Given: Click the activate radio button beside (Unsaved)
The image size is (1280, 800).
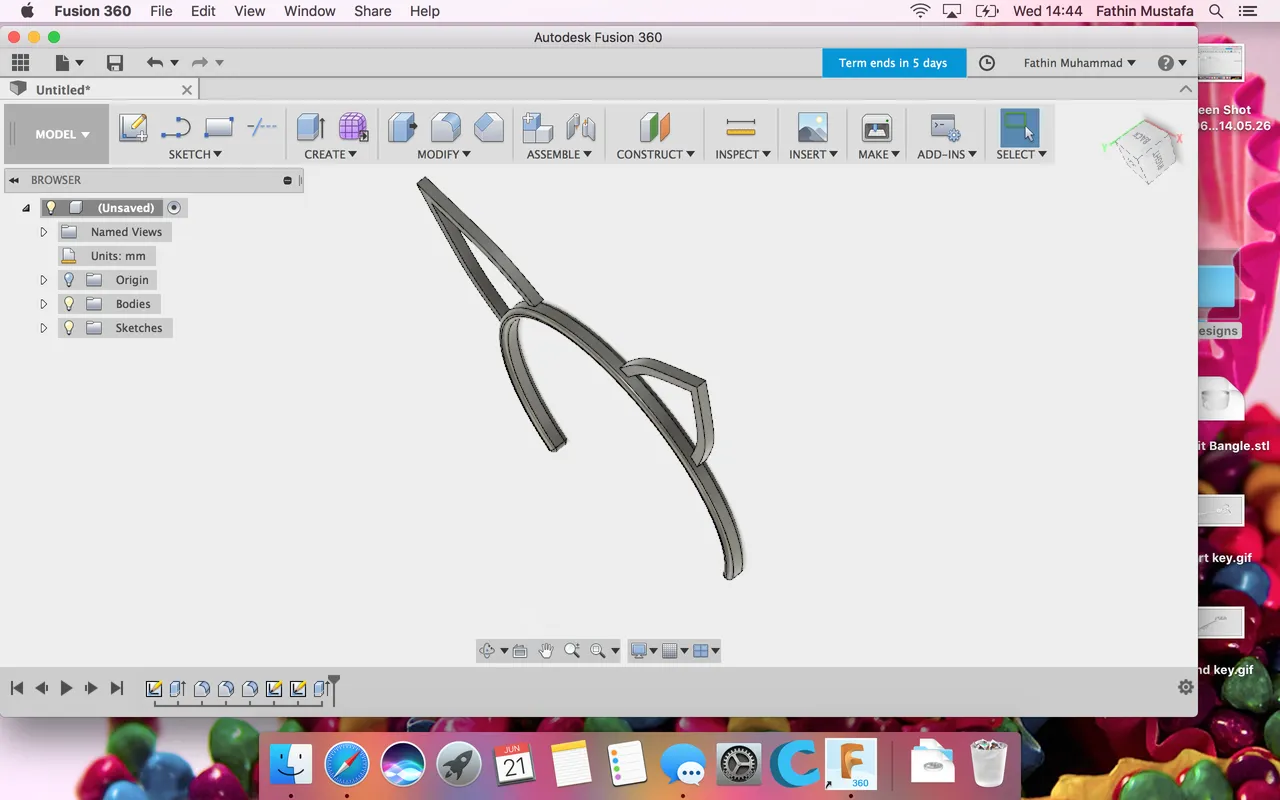Looking at the screenshot, I should coord(174,208).
